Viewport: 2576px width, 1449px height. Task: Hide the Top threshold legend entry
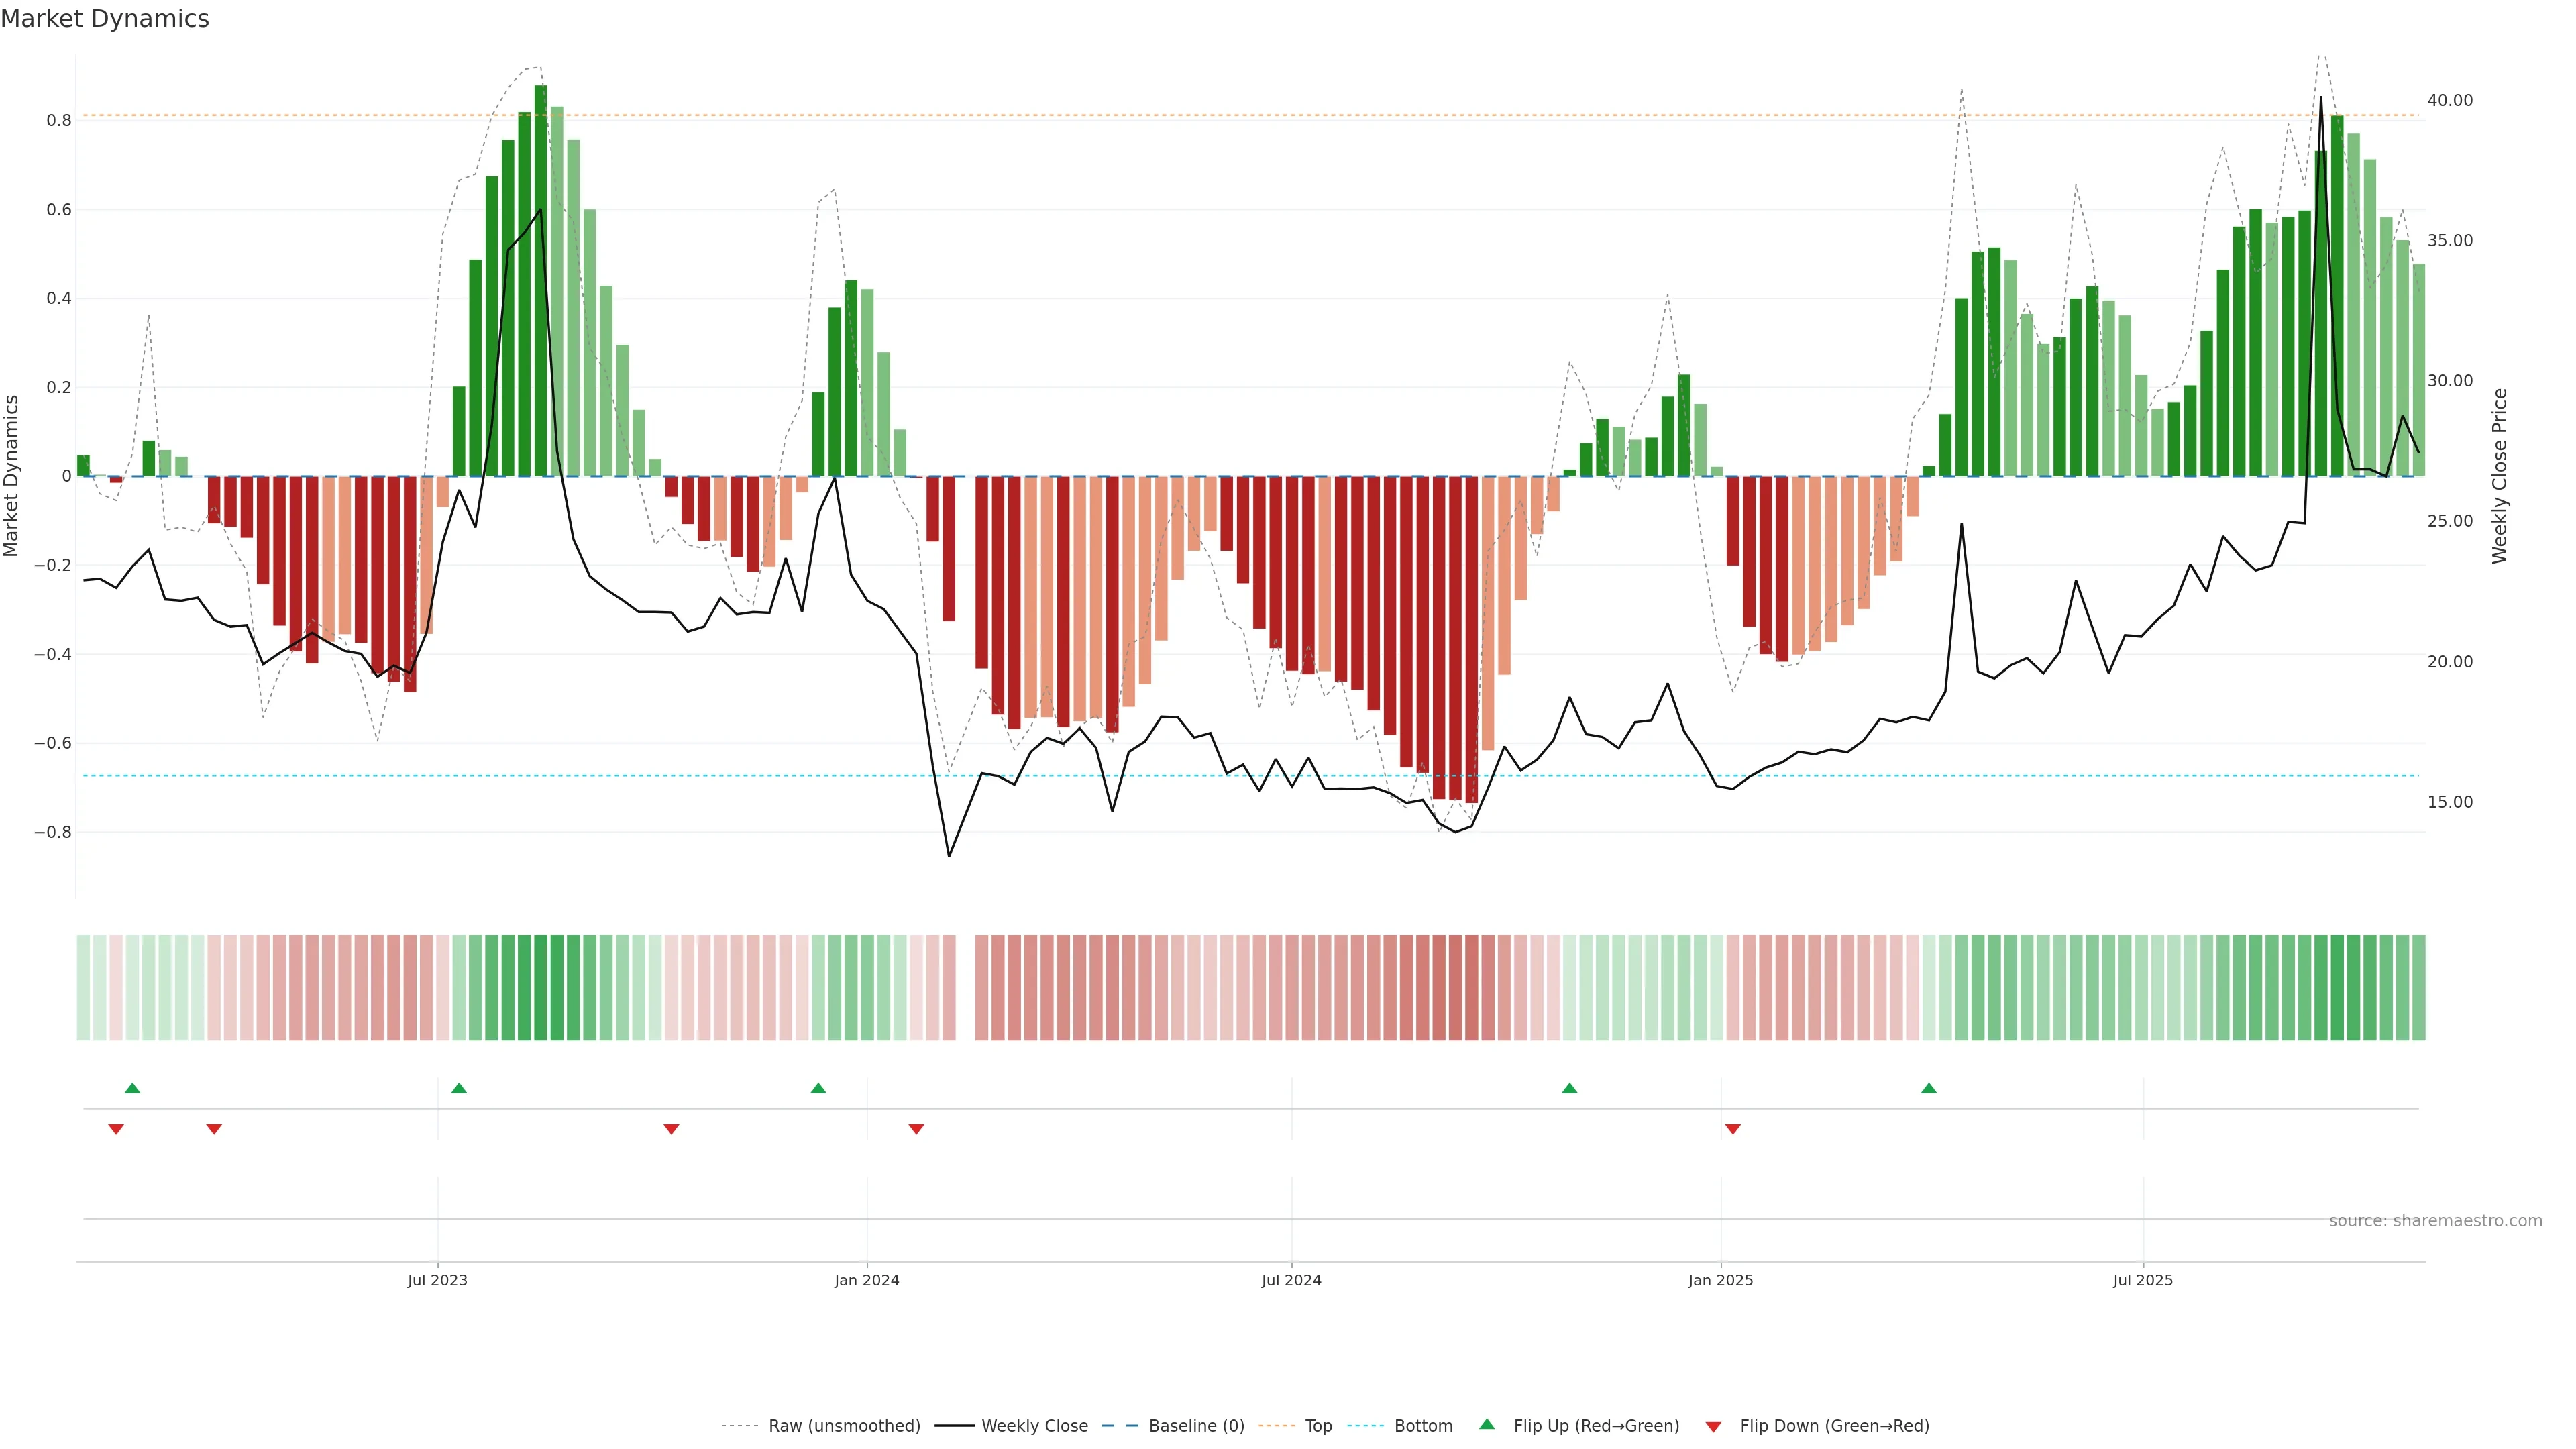tap(1318, 1426)
